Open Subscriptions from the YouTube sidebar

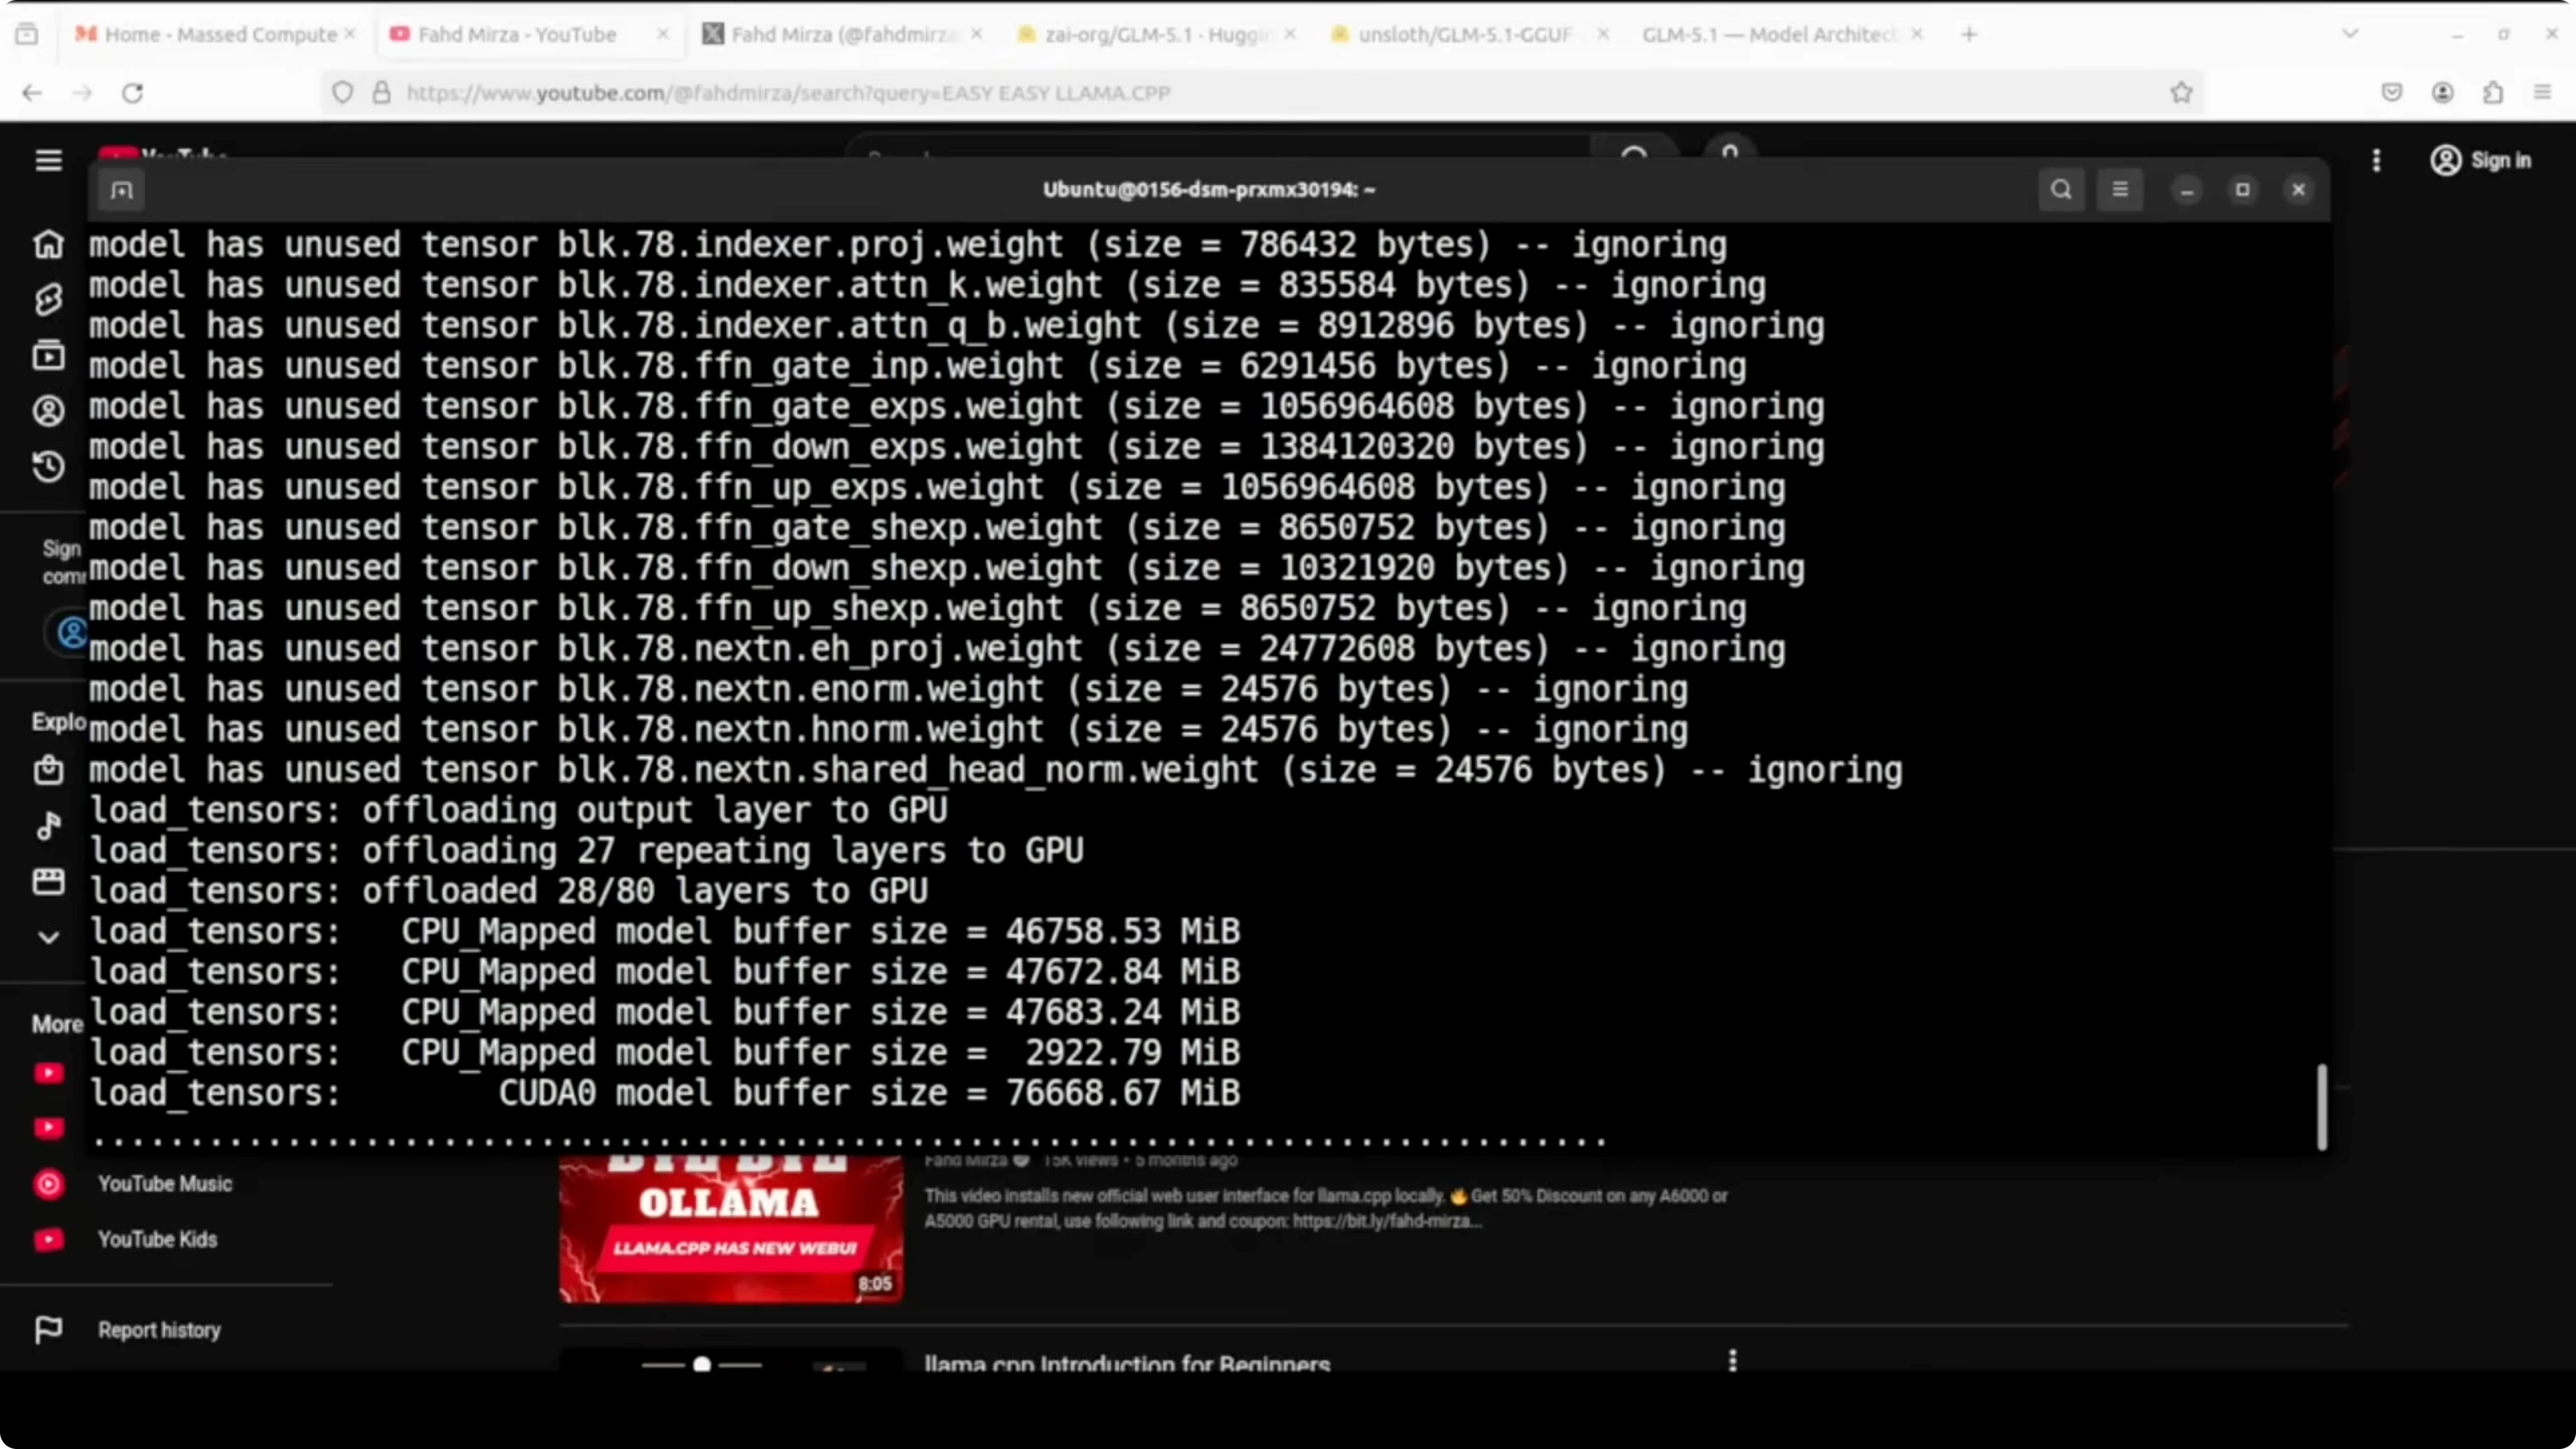[48, 355]
